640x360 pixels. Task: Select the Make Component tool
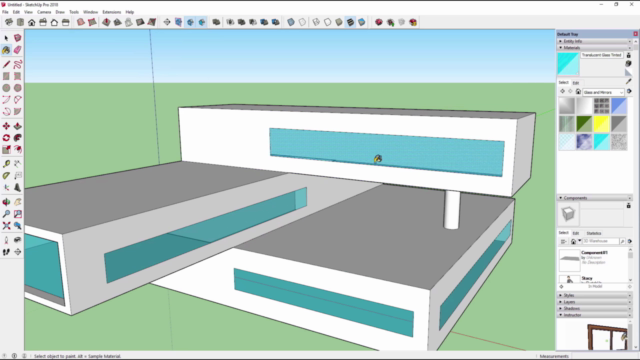click(18, 38)
